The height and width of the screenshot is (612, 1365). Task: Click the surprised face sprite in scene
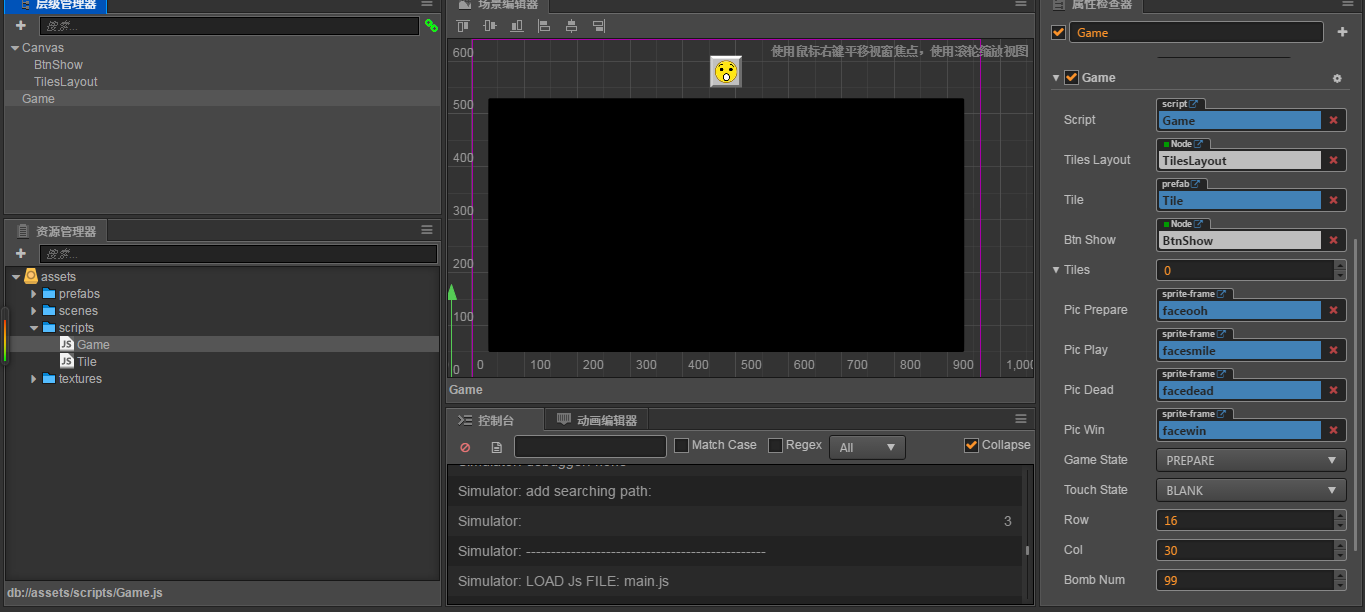[x=726, y=72]
